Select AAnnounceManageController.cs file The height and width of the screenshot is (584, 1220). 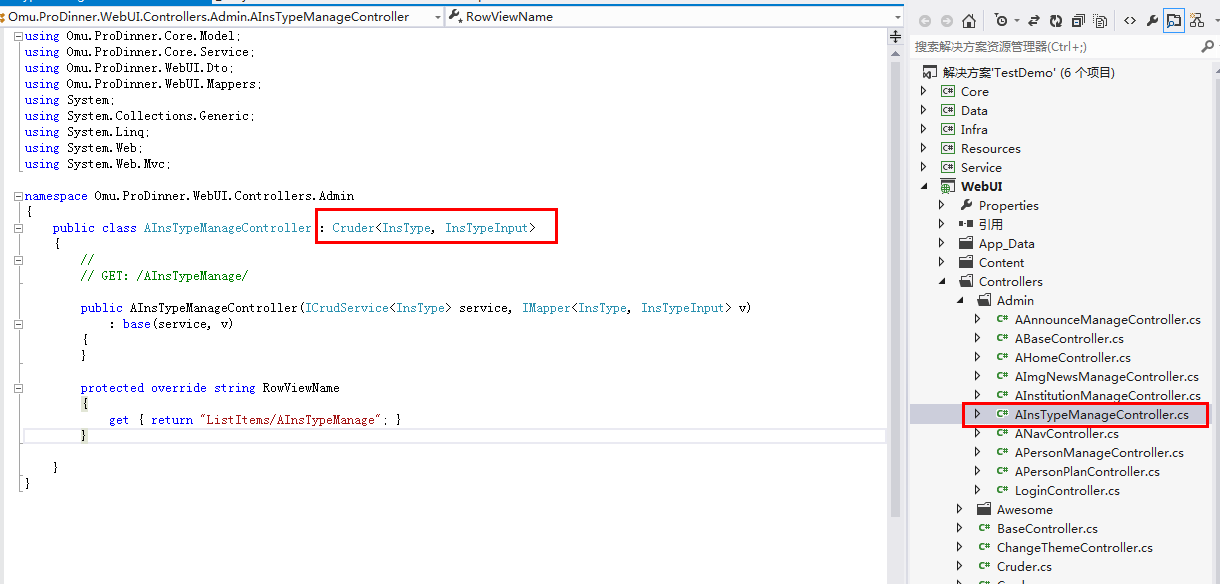1107,319
